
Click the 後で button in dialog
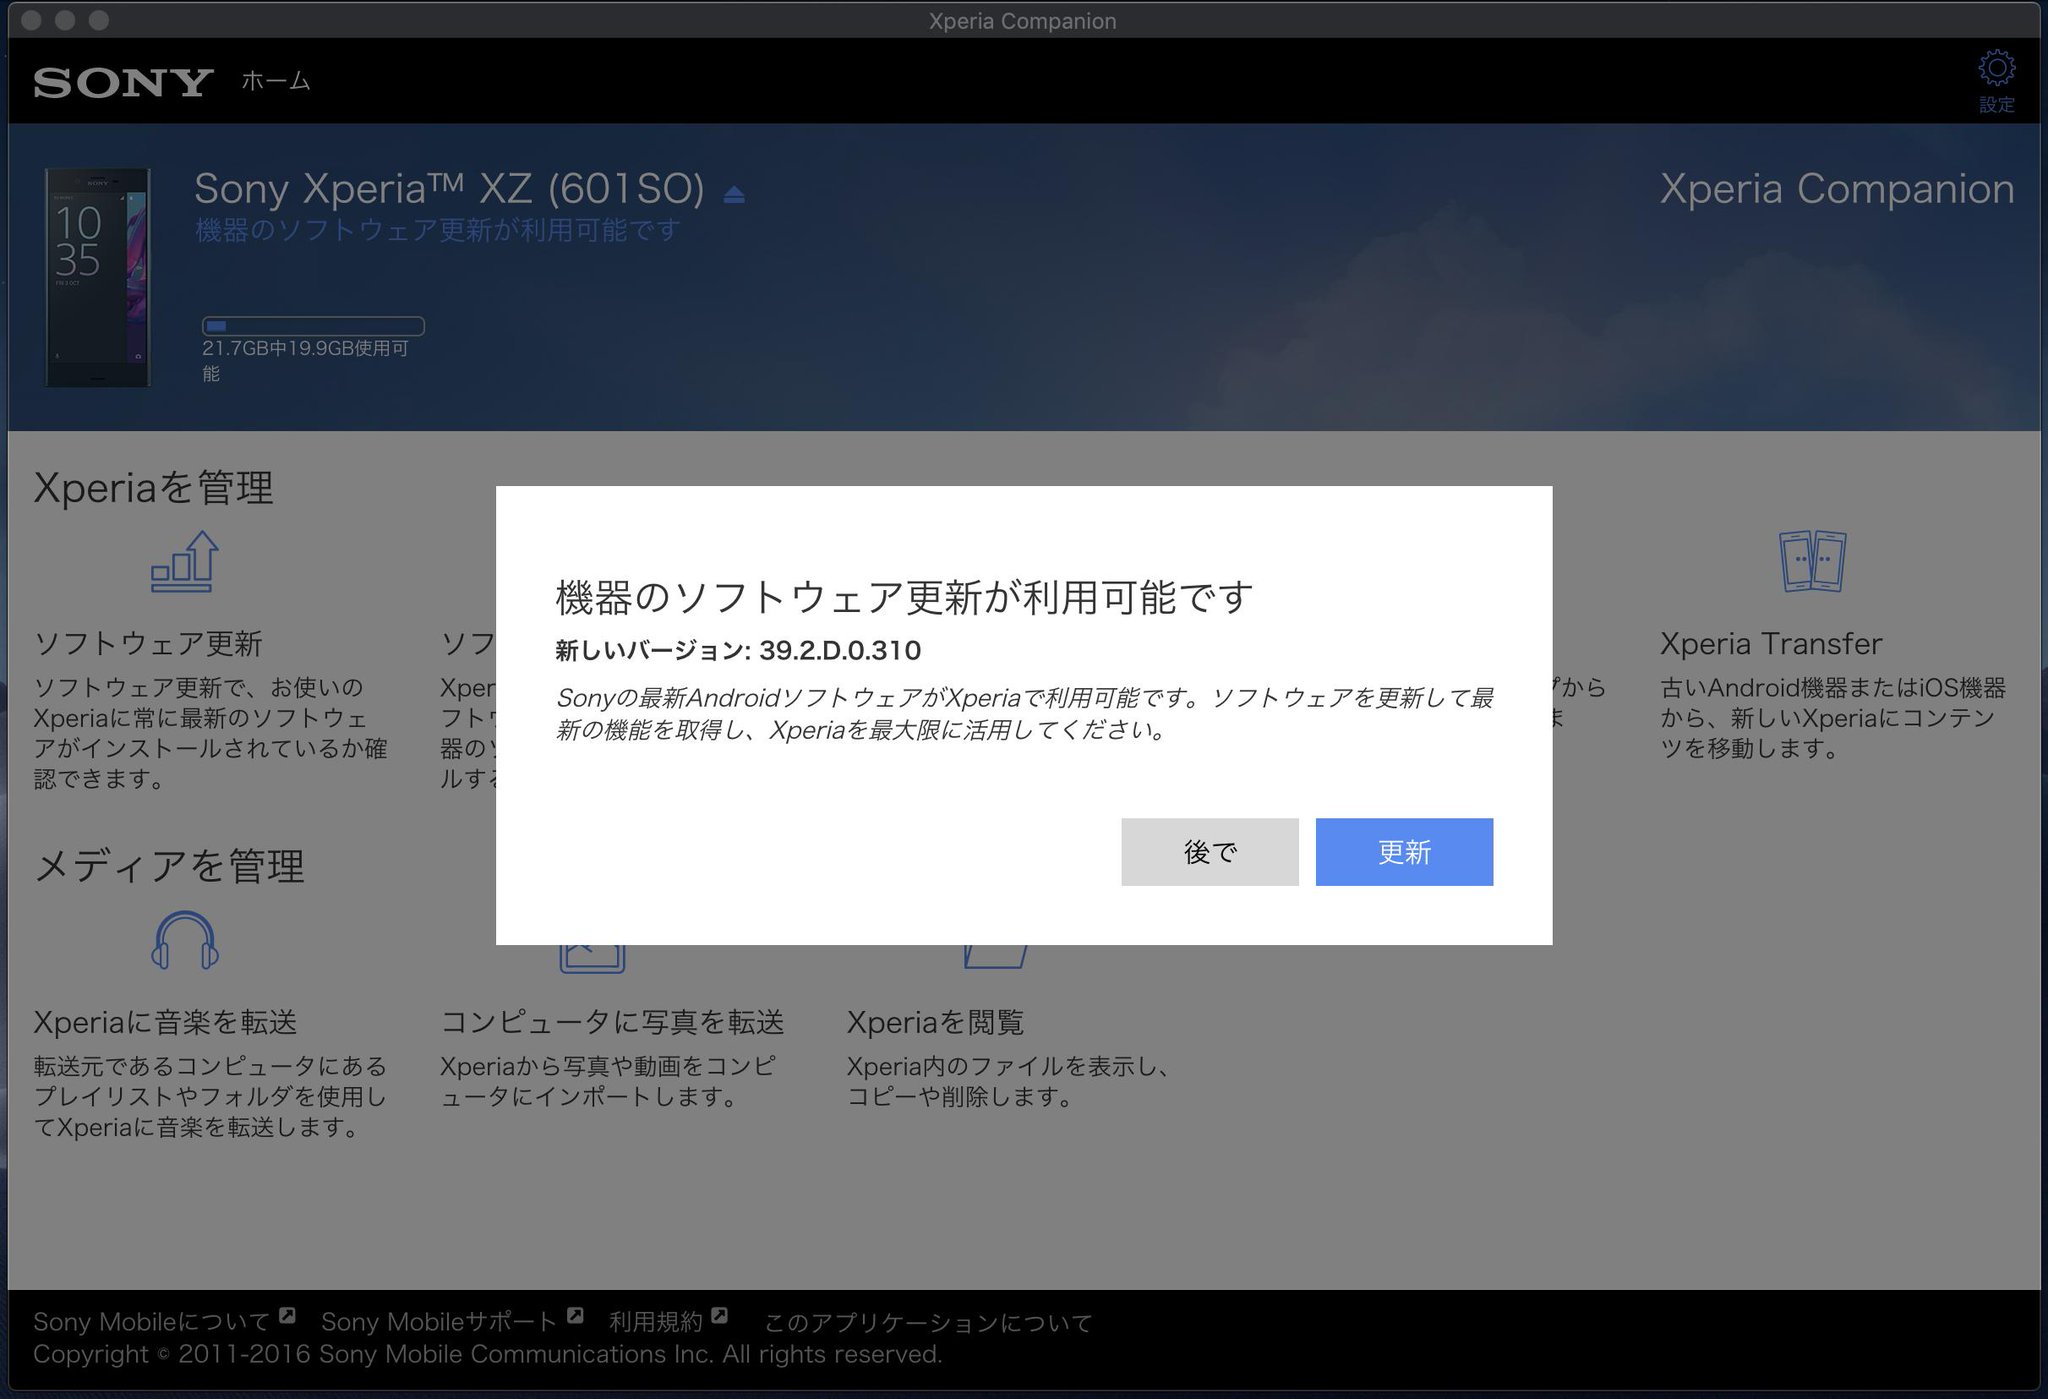tap(1210, 852)
